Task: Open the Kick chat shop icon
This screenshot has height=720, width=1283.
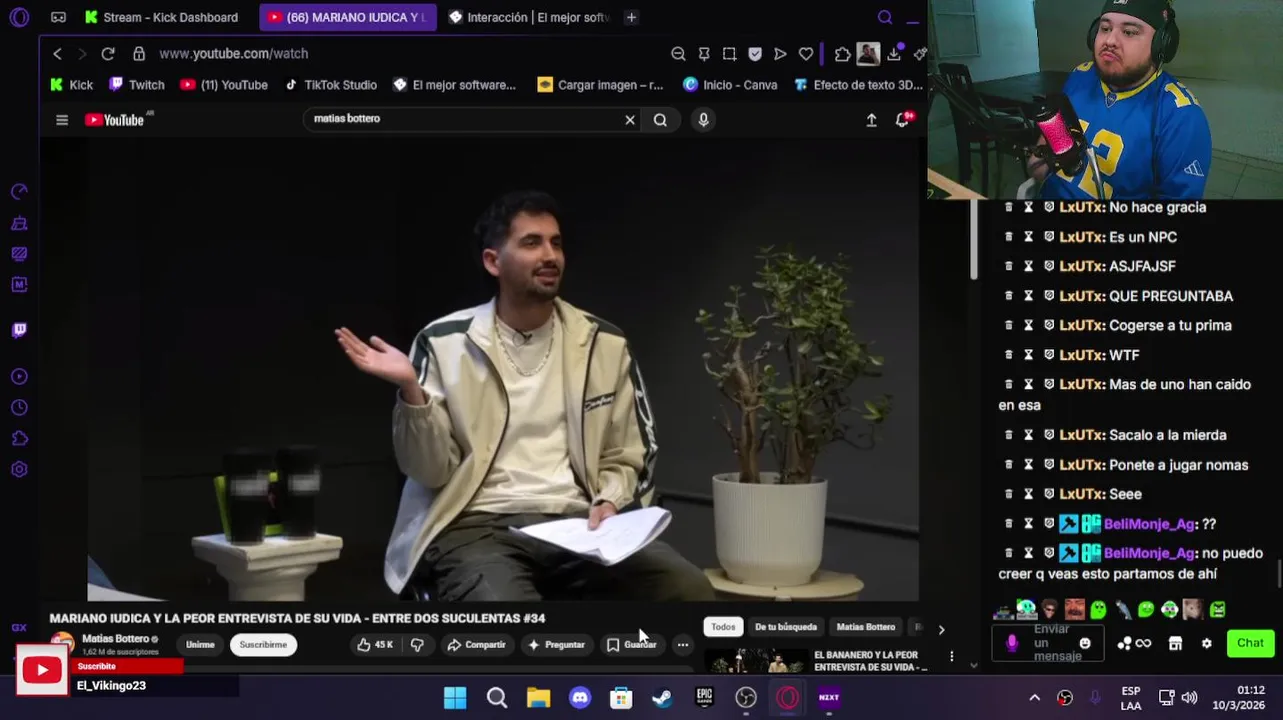Action: pos(1175,643)
